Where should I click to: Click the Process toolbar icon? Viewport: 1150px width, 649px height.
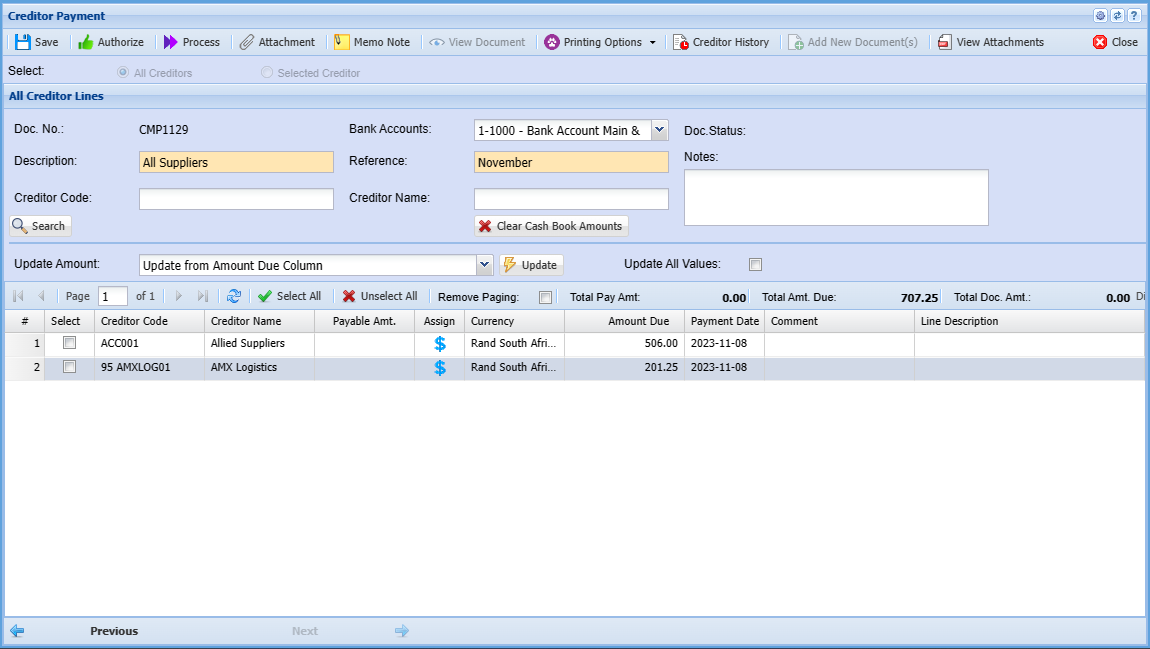(171, 42)
